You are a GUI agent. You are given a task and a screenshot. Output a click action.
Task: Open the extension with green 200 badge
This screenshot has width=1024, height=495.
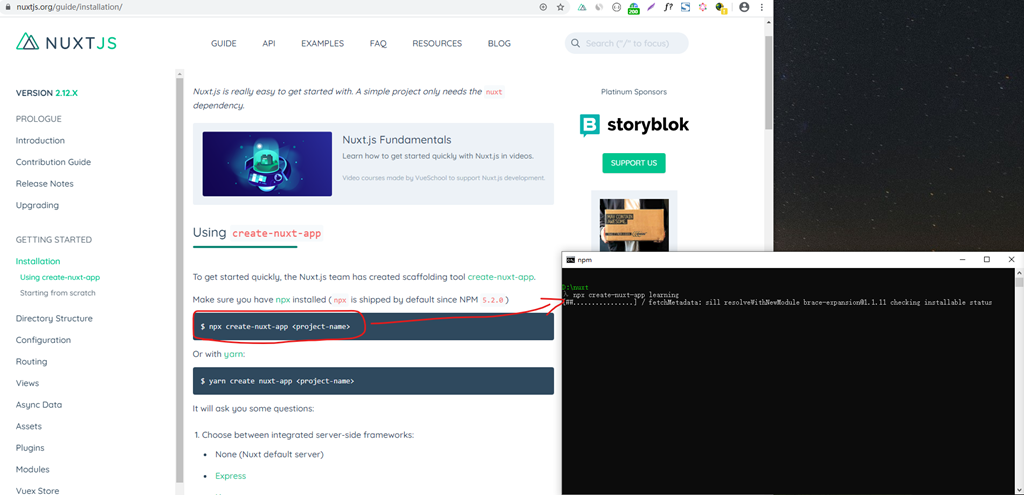point(633,8)
